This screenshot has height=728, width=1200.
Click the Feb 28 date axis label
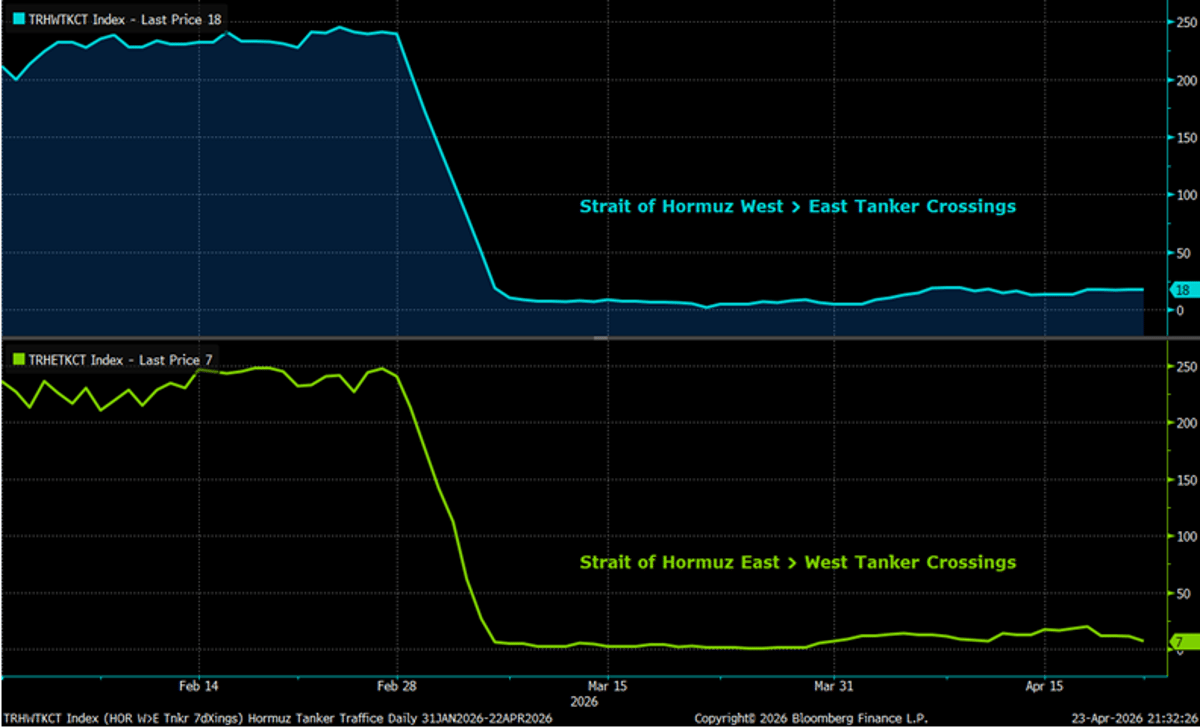397,687
